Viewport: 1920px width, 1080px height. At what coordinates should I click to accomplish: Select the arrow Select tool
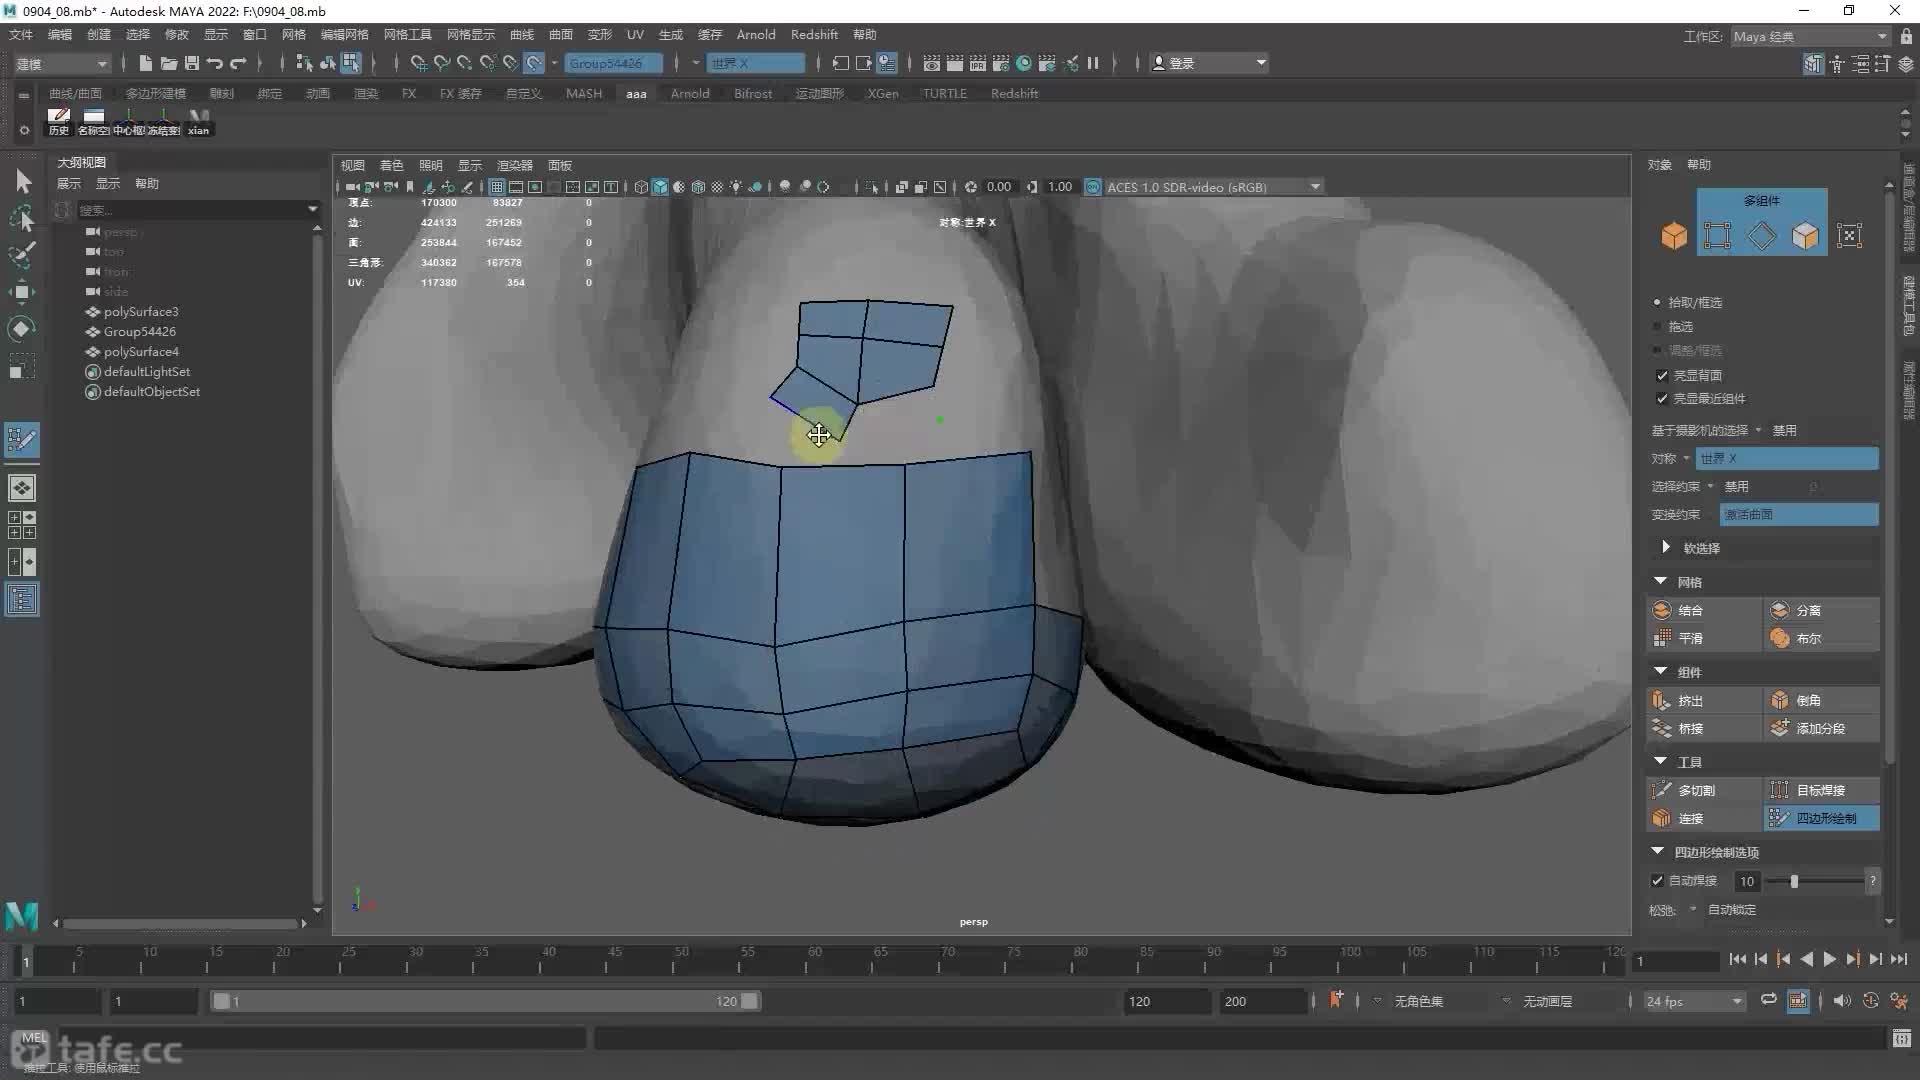(x=22, y=181)
